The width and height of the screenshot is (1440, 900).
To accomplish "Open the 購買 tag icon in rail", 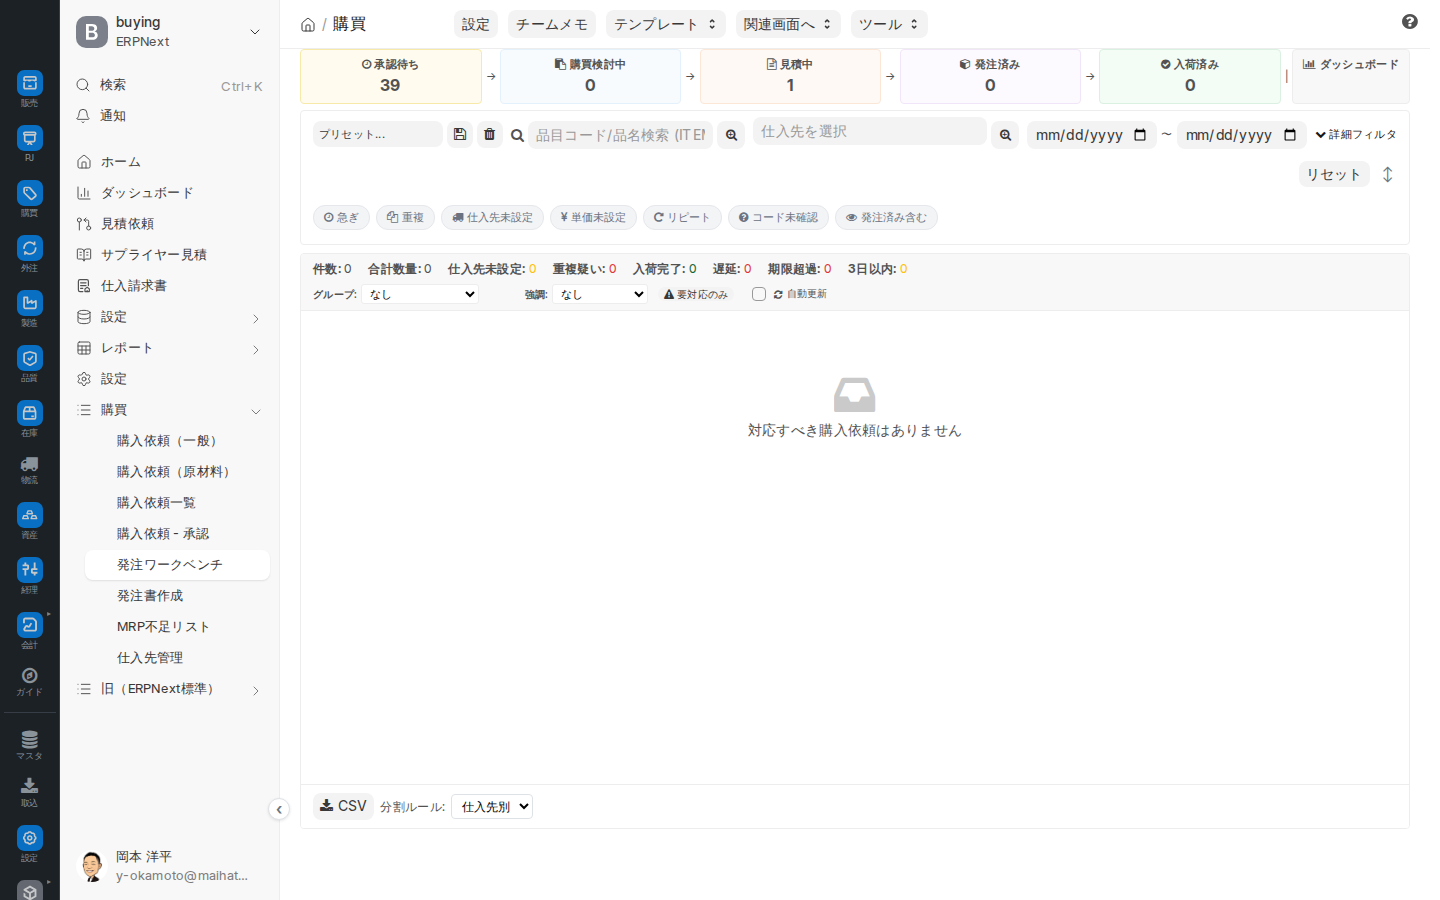I will click(30, 193).
